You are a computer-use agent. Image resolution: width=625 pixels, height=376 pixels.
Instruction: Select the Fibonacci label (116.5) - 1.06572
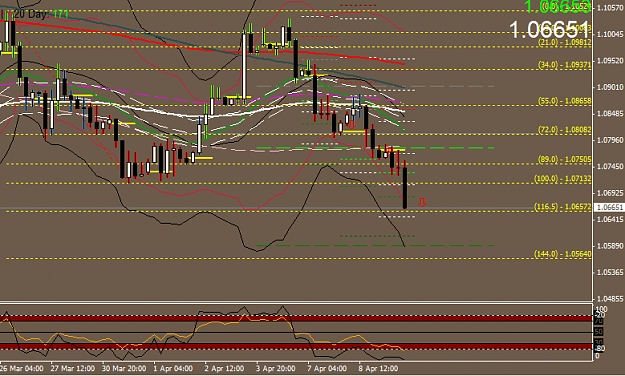(563, 207)
